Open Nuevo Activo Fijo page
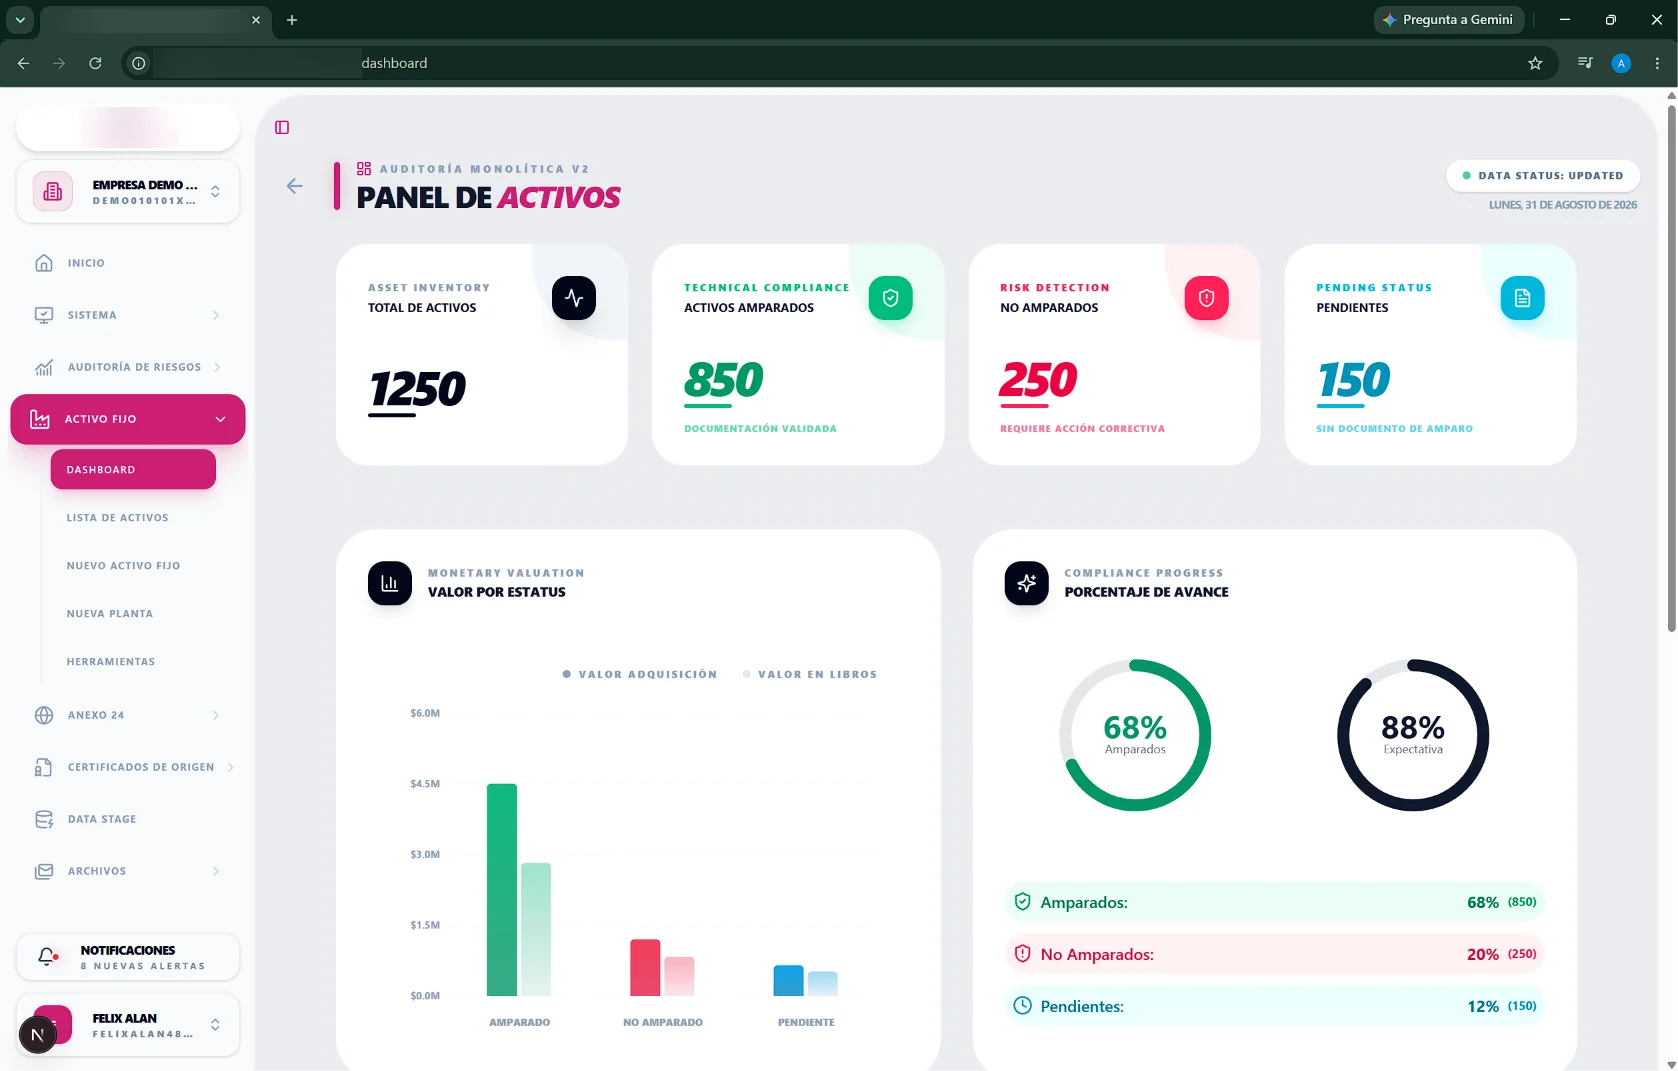Screen dimensions: 1678x1071 (x=123, y=566)
